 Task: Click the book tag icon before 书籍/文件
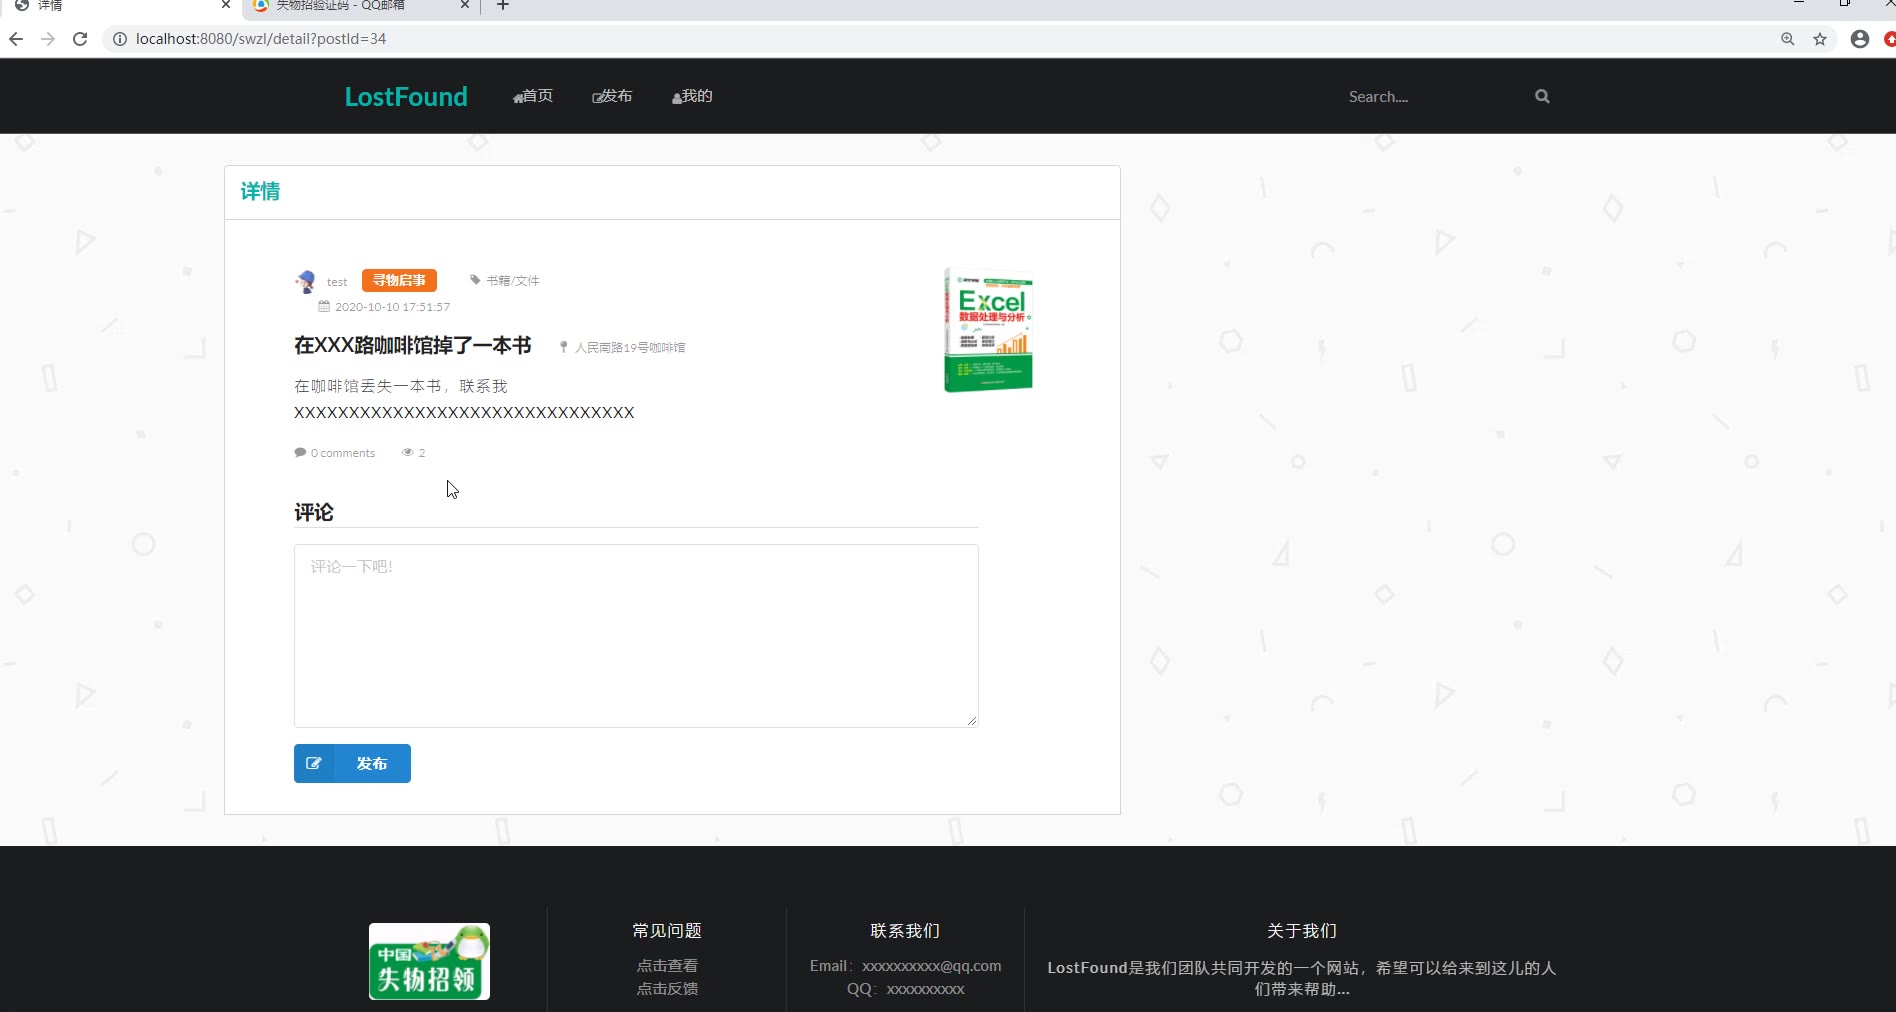(475, 280)
